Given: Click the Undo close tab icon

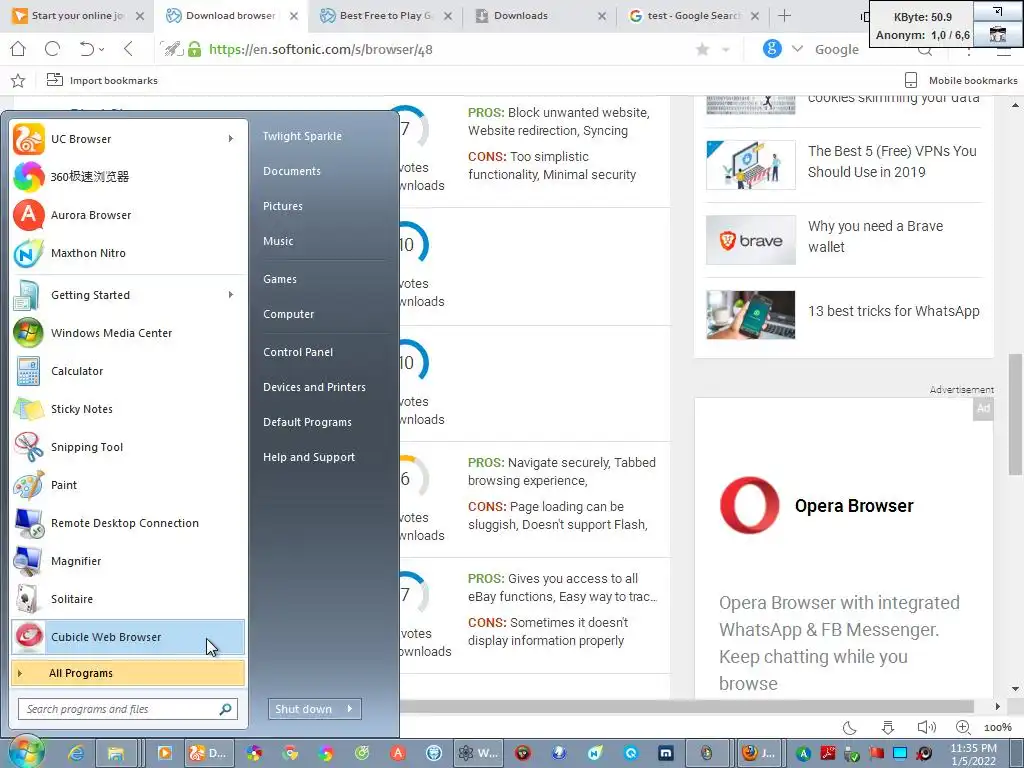Looking at the screenshot, I should (87, 49).
